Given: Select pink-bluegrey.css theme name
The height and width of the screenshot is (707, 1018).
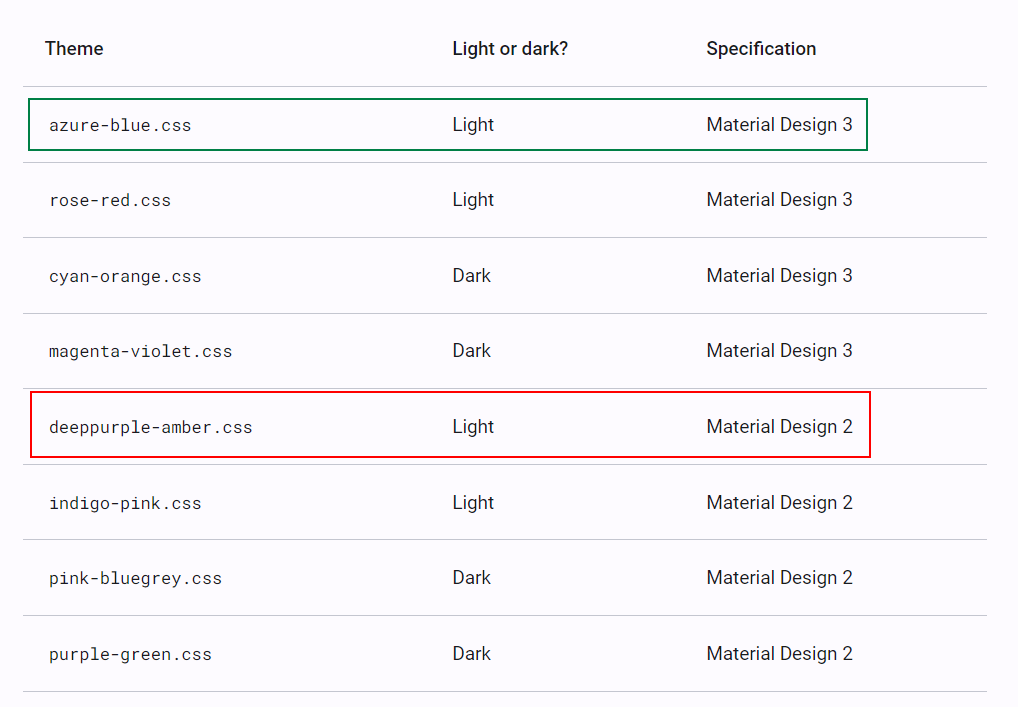Looking at the screenshot, I should [x=135, y=578].
